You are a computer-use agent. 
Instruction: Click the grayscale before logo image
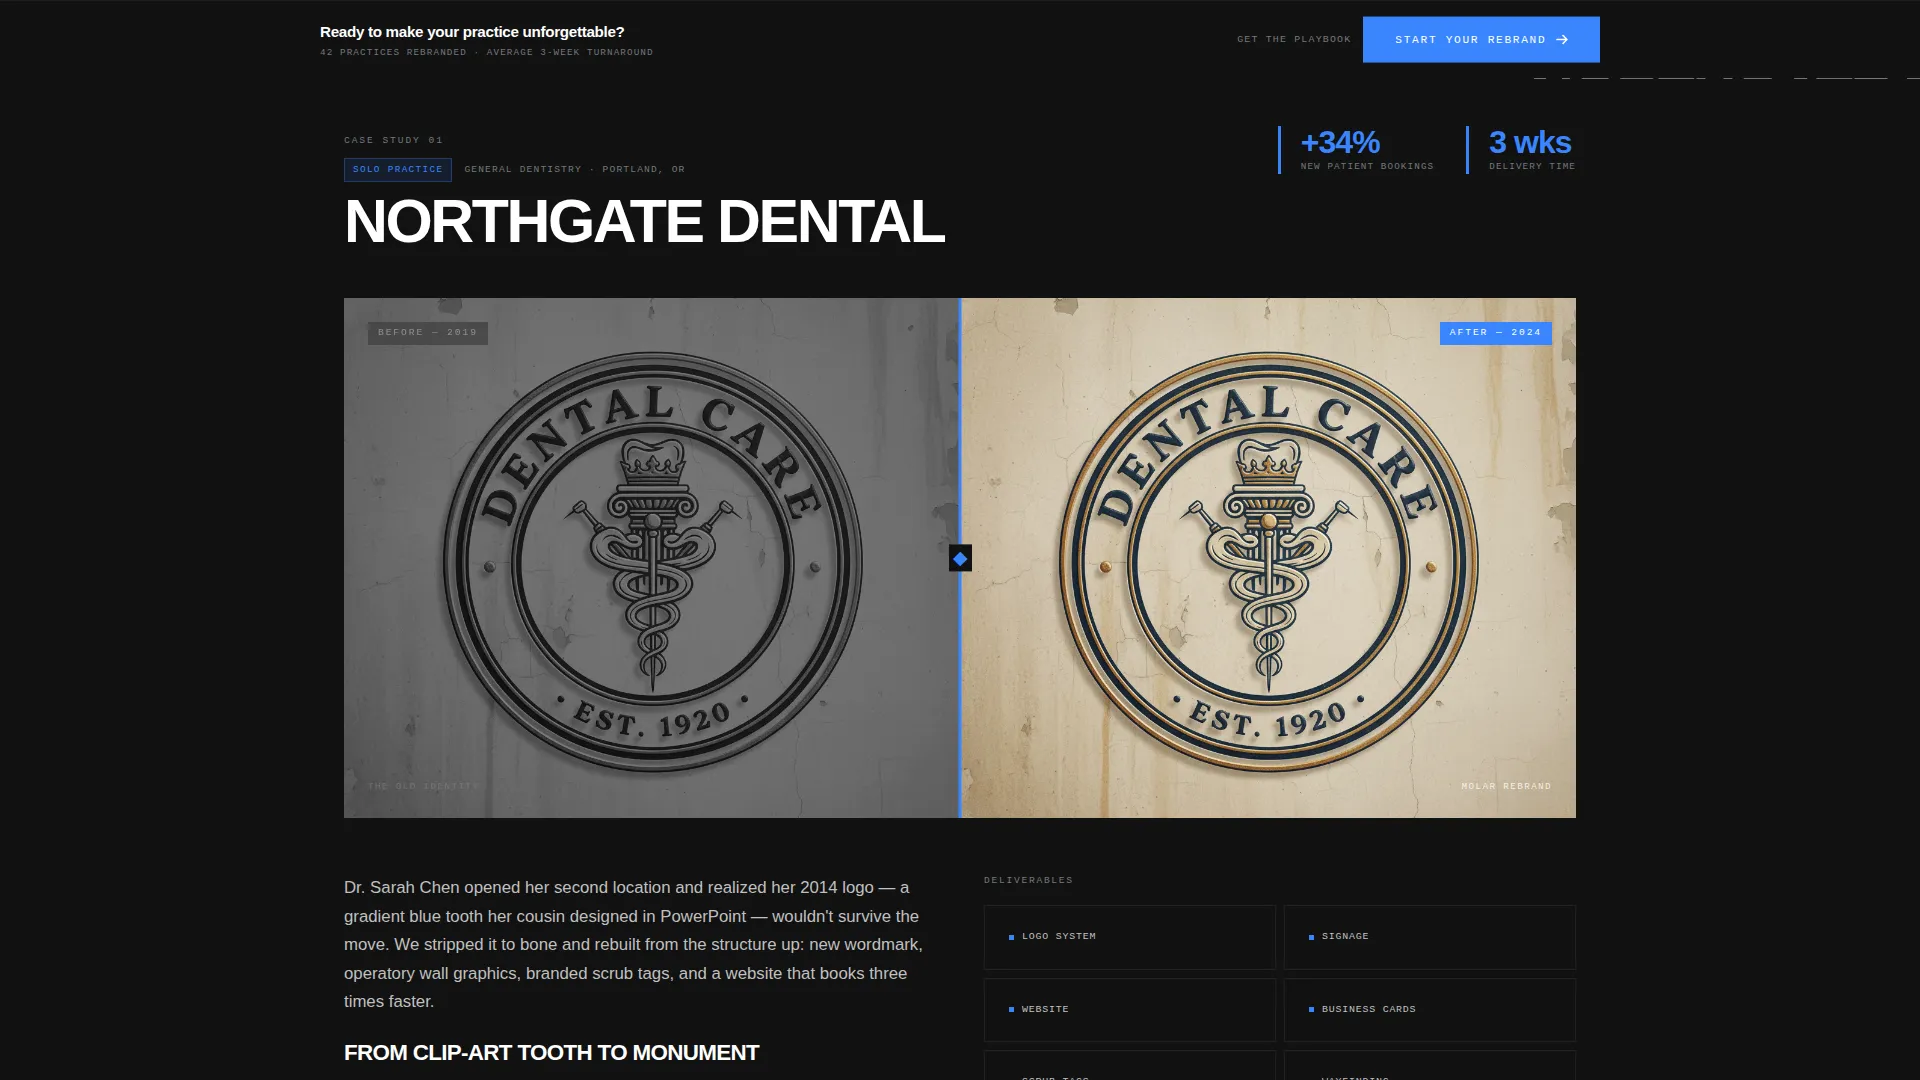tap(651, 558)
